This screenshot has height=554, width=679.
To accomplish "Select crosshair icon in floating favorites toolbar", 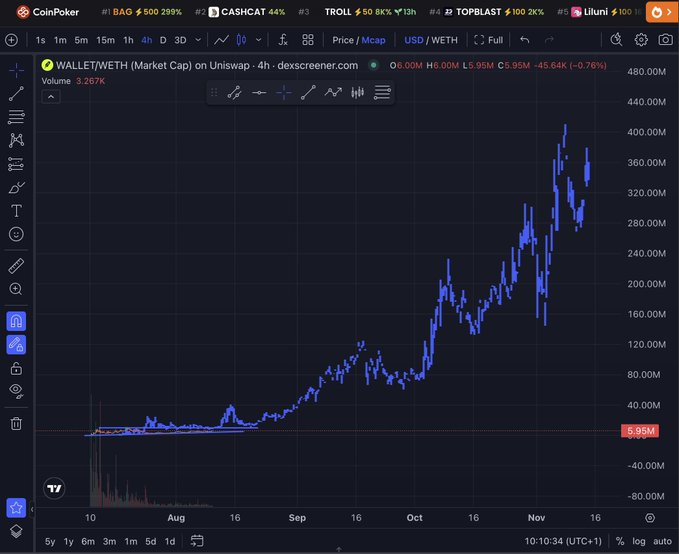I will tap(284, 92).
